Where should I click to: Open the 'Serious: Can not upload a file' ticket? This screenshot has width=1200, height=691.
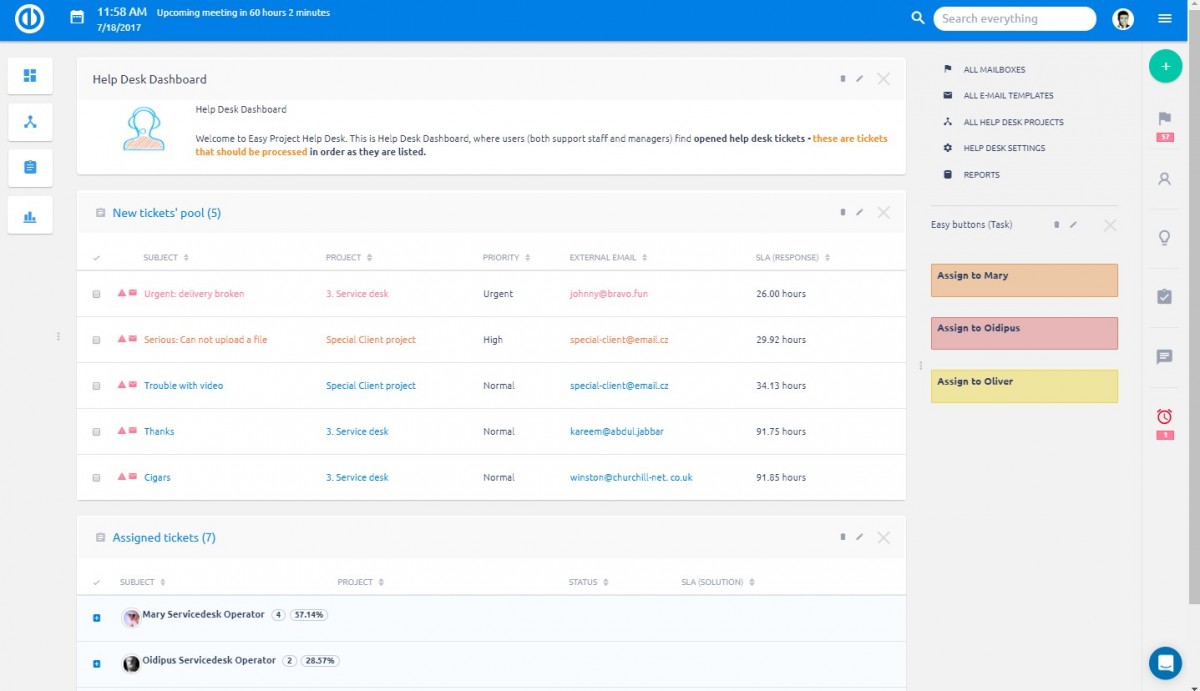205,340
